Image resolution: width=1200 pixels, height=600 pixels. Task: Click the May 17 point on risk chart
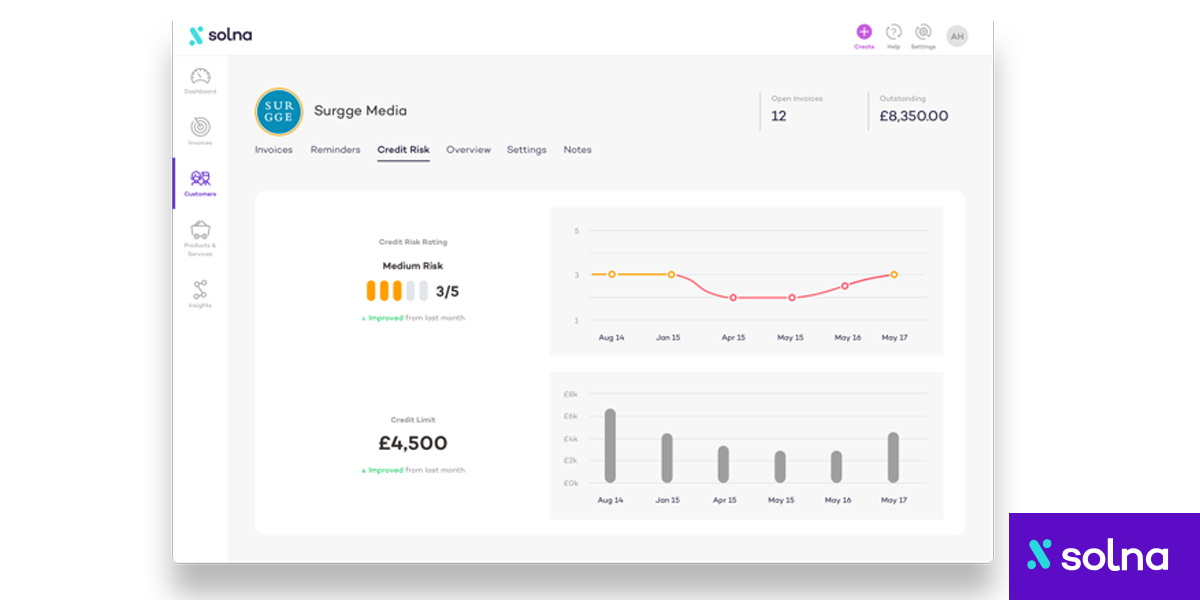894,274
